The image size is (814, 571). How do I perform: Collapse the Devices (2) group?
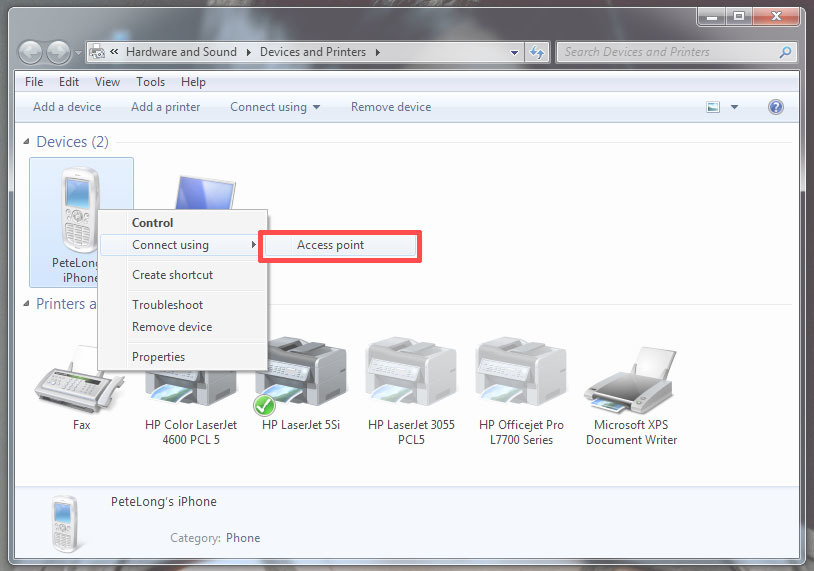26,142
